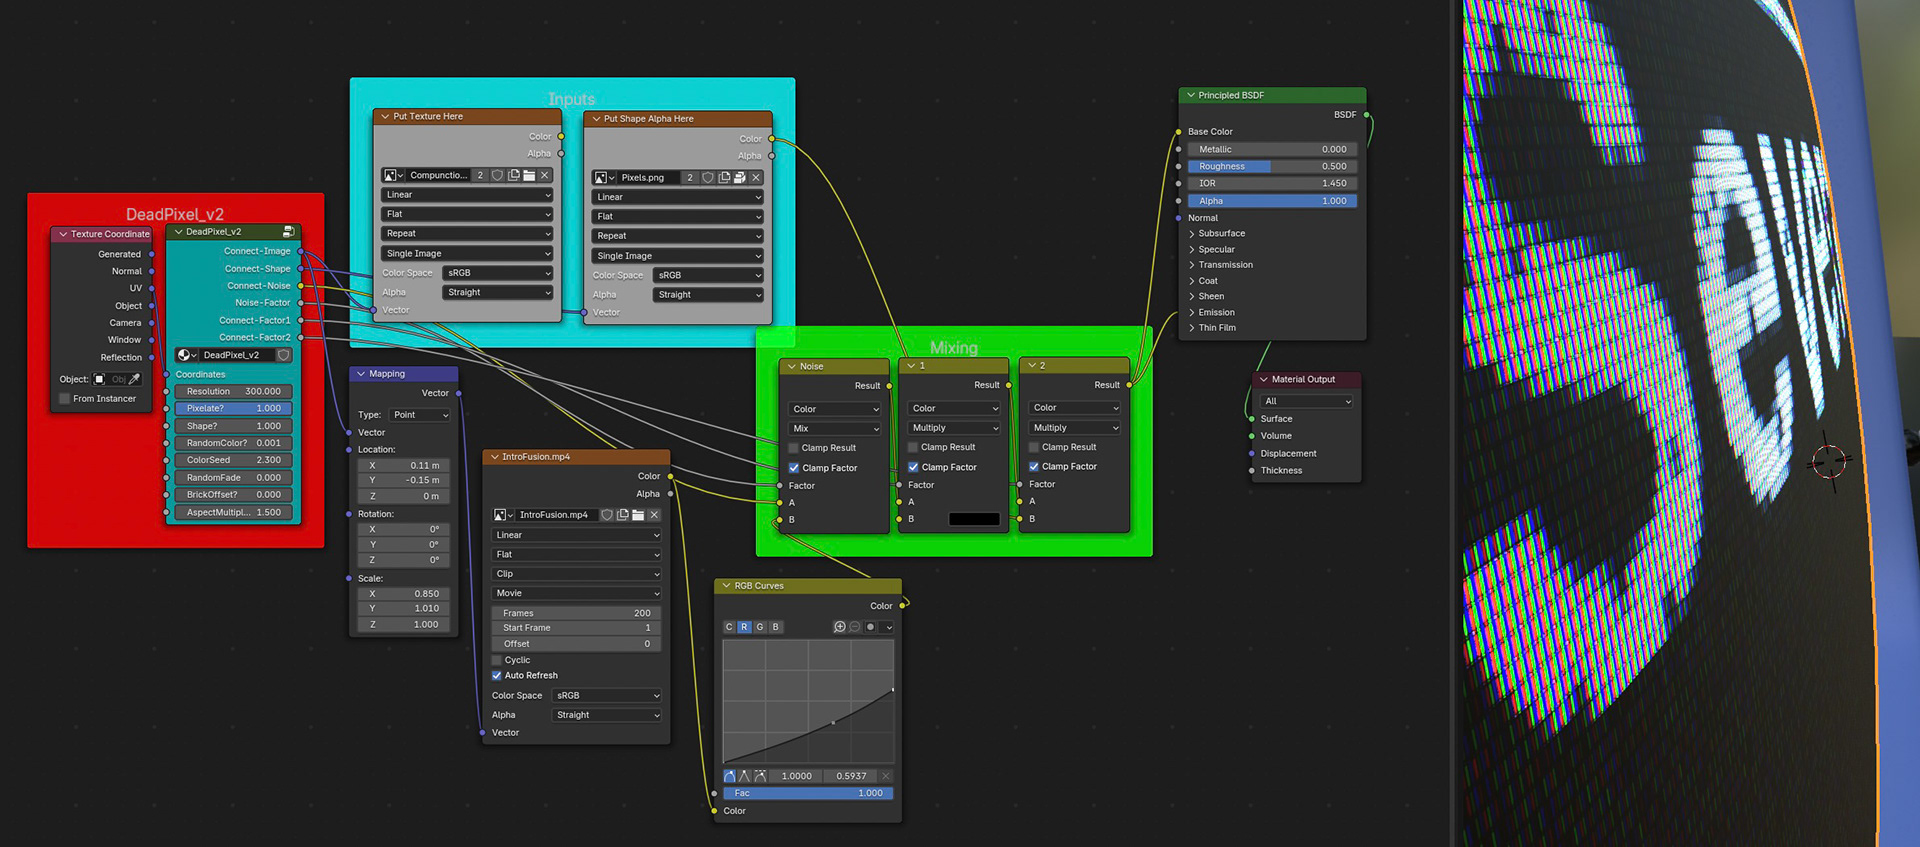Click the pack/unpack icon for Pixels.png
The width and height of the screenshot is (1920, 847).
pyautogui.click(x=740, y=177)
